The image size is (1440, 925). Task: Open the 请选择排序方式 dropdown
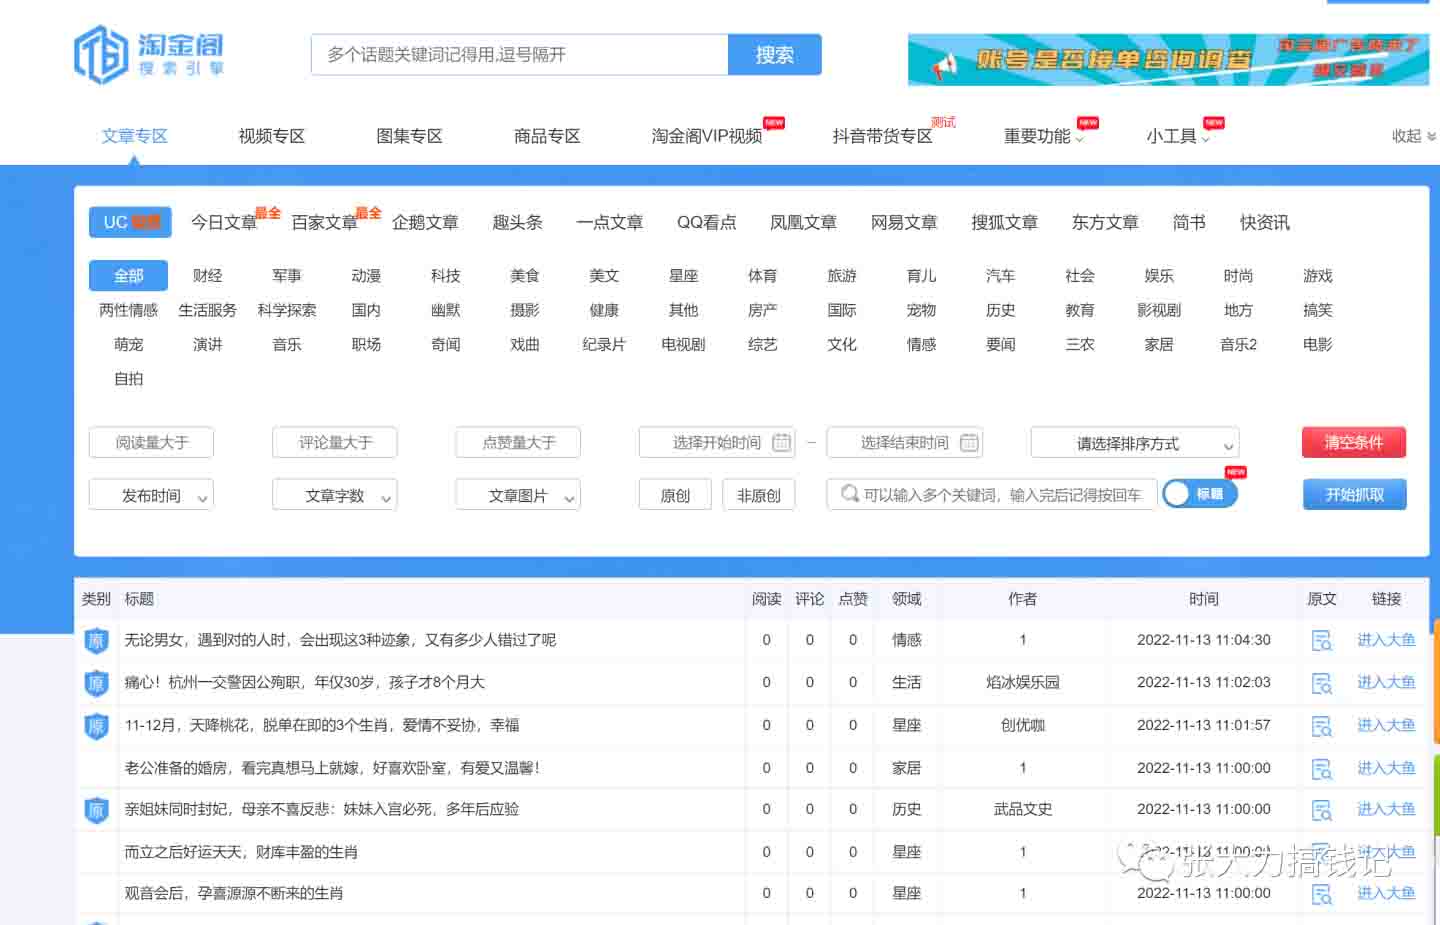click(x=1135, y=443)
